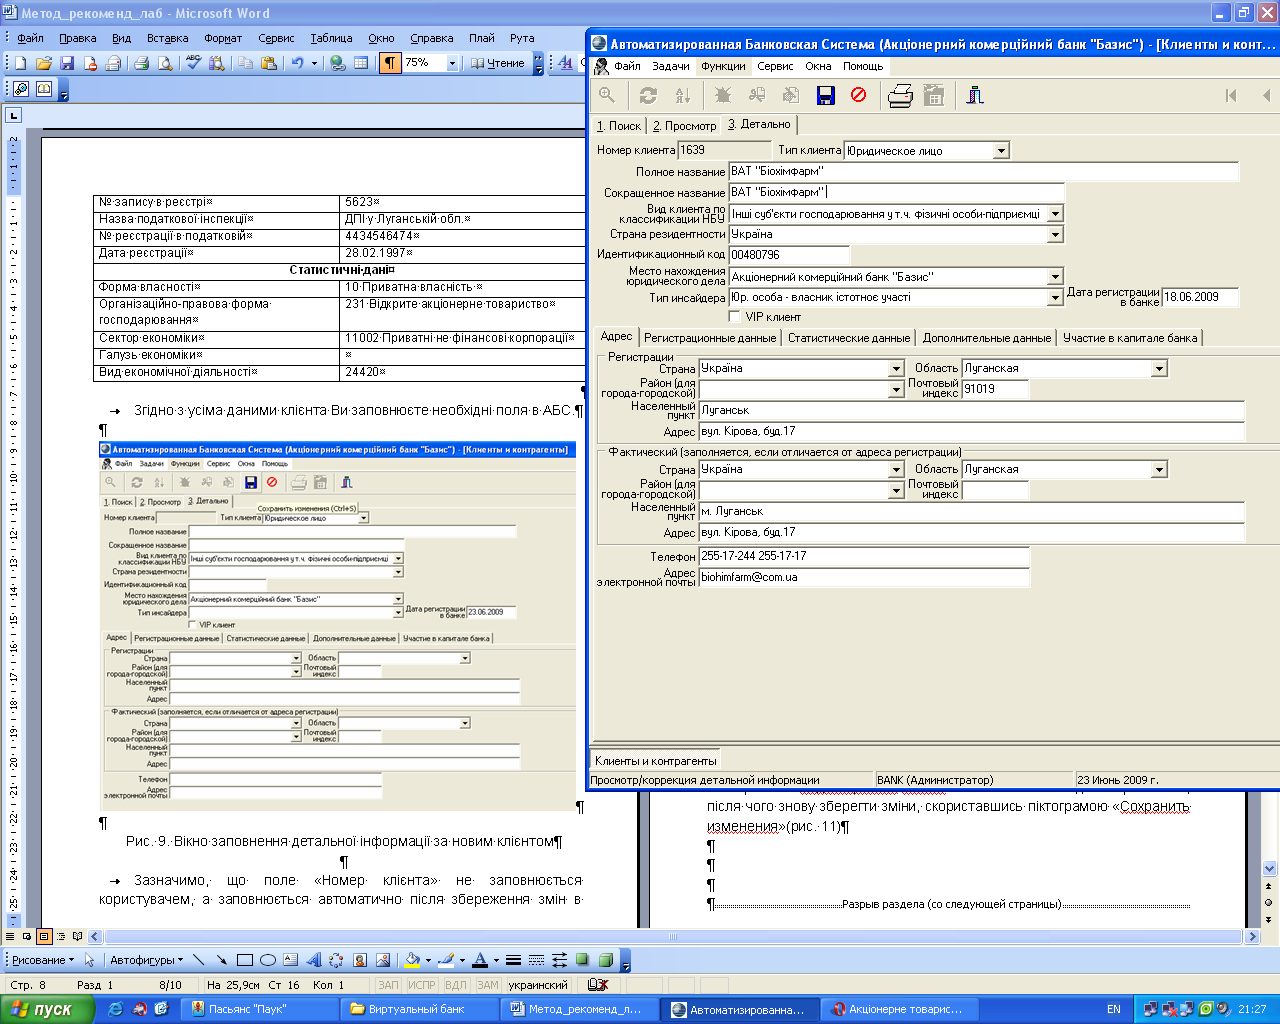Screen dimensions: 1280x1024
Task: Switch to the 2. Просмотр tab
Action: pos(685,126)
